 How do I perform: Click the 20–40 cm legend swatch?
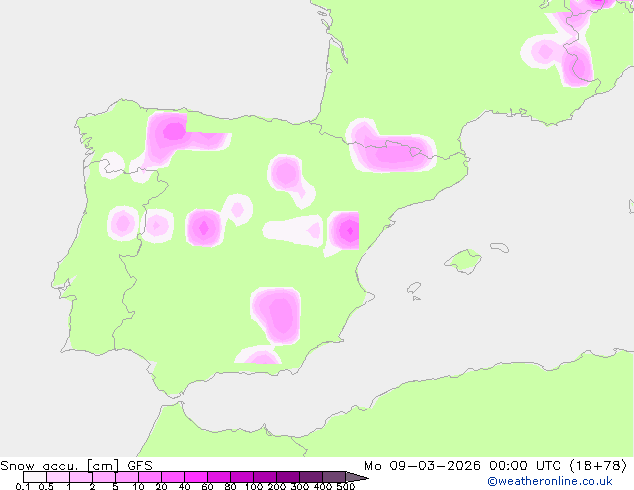(x=173, y=477)
